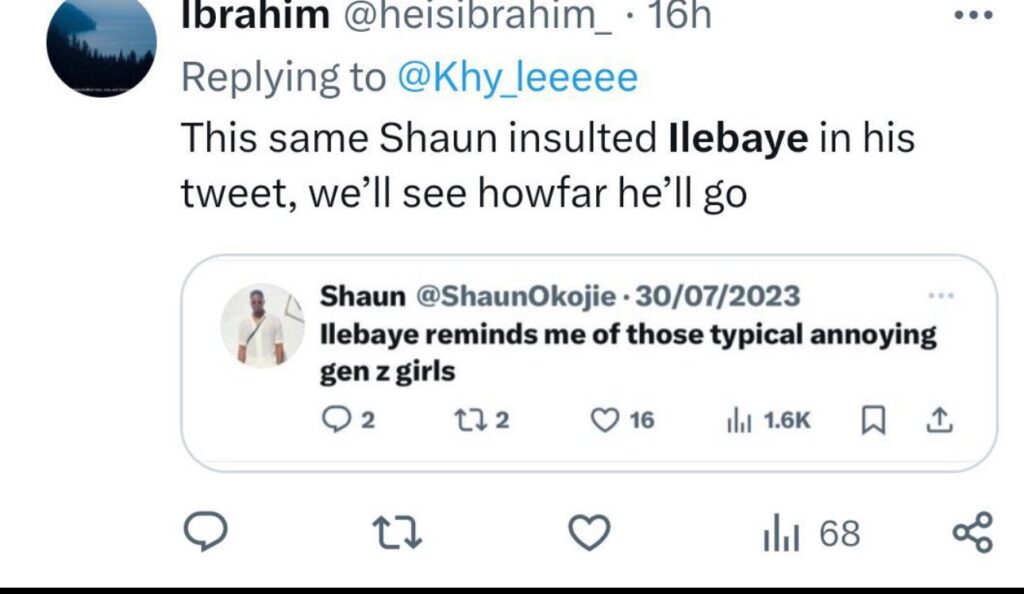Screen dimensions: 1024x594
Task: Share Shaun's quoted tweet via the upload icon
Action: [x=940, y=420]
